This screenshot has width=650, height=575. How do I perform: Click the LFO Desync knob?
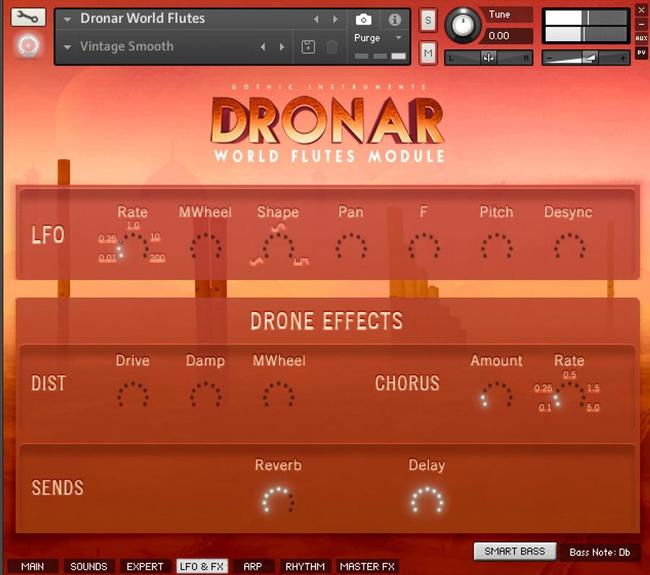[x=569, y=246]
